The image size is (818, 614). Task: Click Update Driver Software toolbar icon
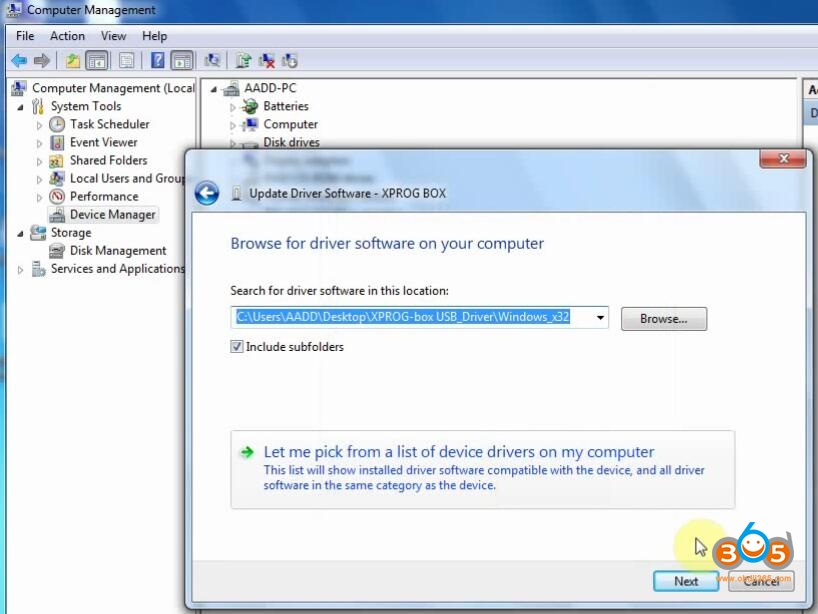[x=243, y=61]
